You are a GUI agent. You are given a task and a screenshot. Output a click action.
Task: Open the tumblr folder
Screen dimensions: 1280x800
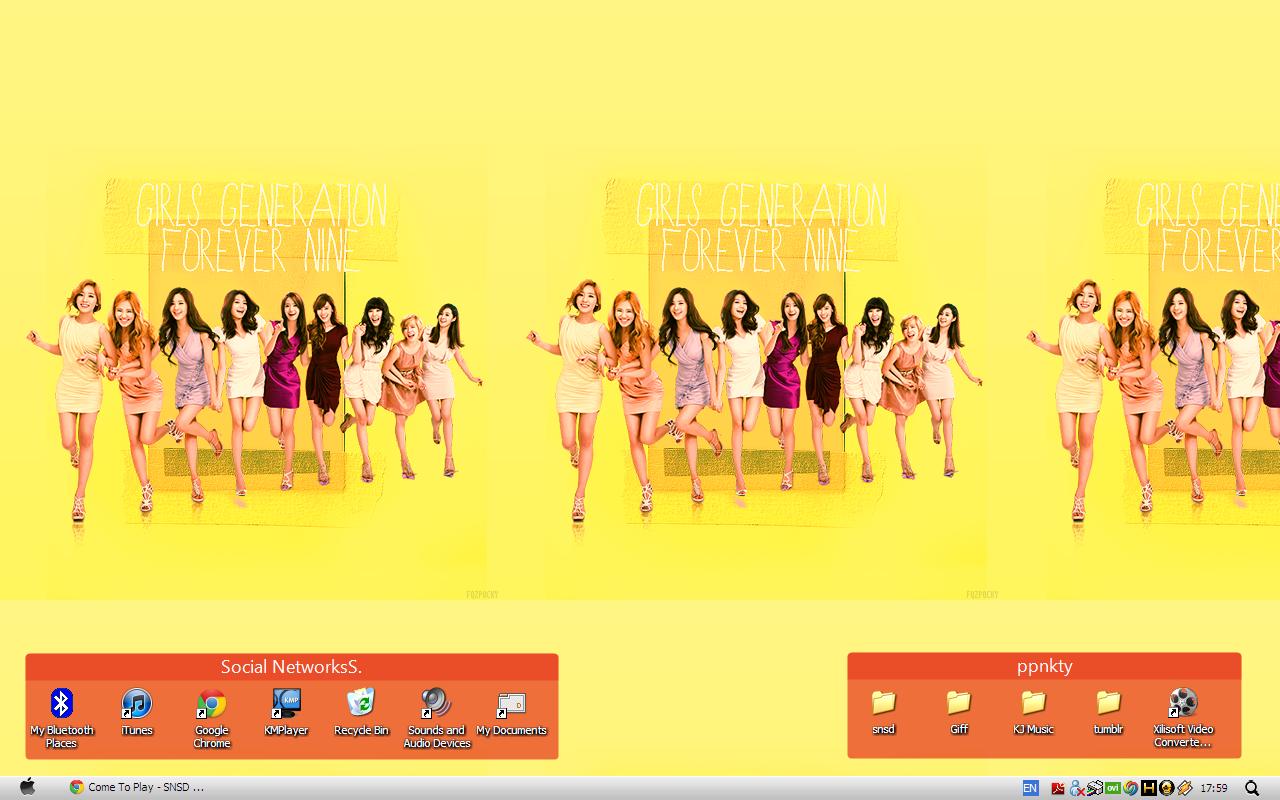[x=1108, y=712]
